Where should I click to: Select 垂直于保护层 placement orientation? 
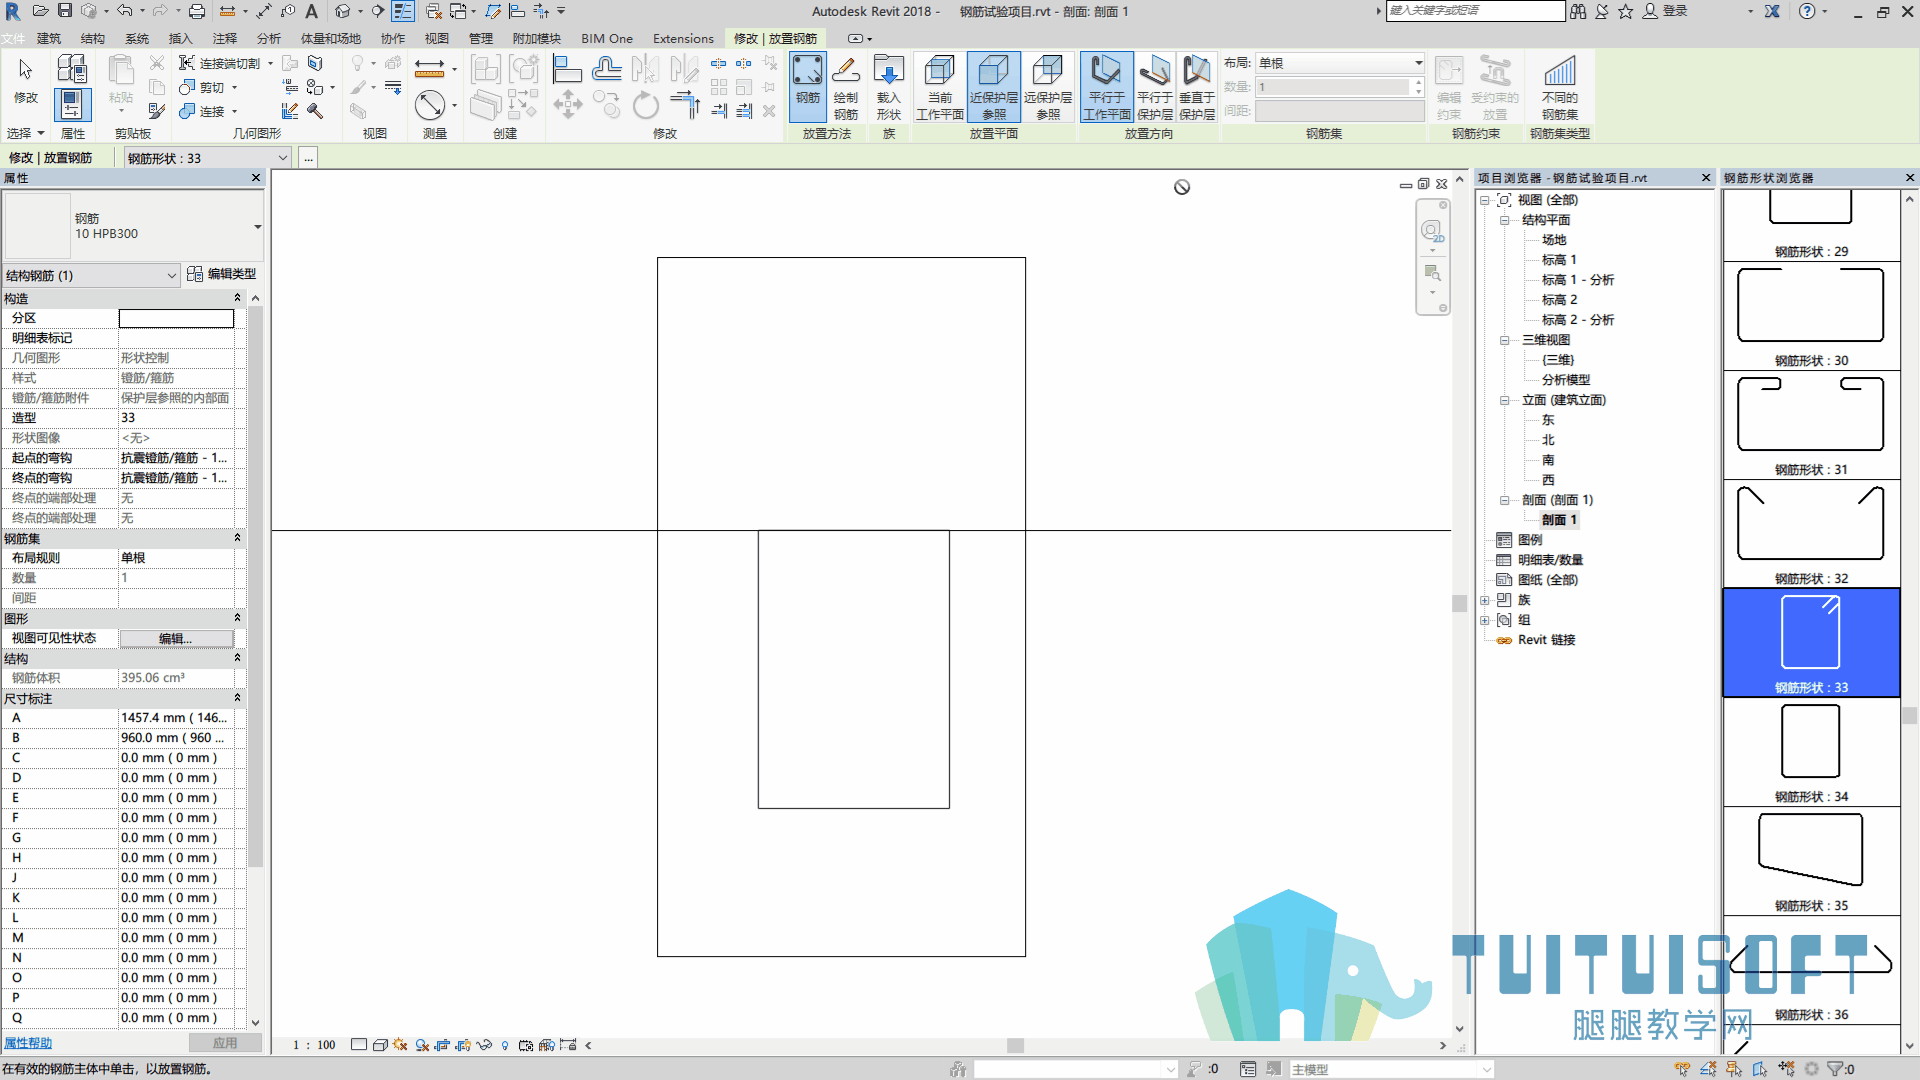tap(1196, 88)
